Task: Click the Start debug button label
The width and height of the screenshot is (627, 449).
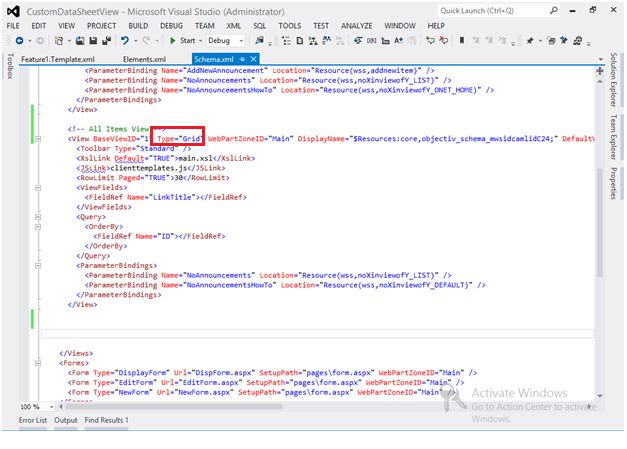Action: [x=188, y=40]
